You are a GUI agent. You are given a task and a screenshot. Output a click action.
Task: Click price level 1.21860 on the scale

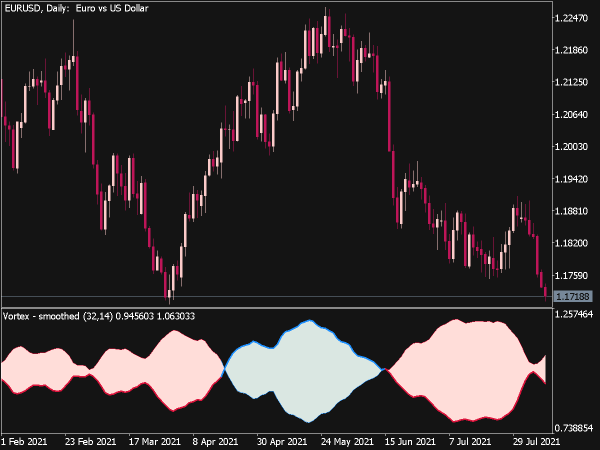click(571, 50)
